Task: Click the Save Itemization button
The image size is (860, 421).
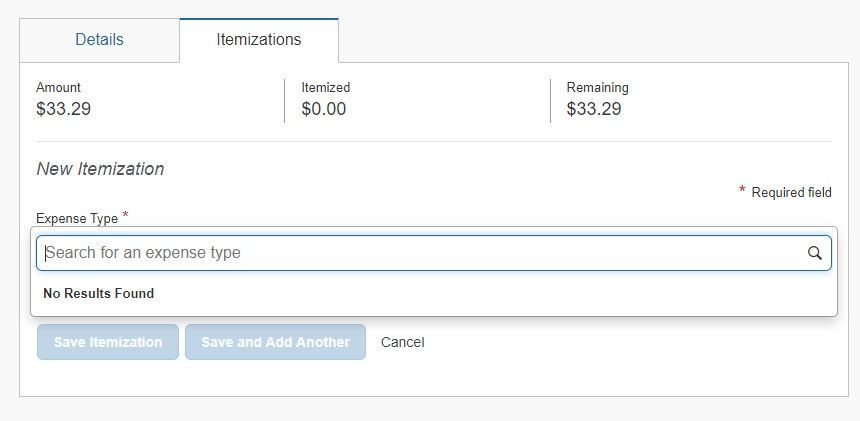Action: 108,342
